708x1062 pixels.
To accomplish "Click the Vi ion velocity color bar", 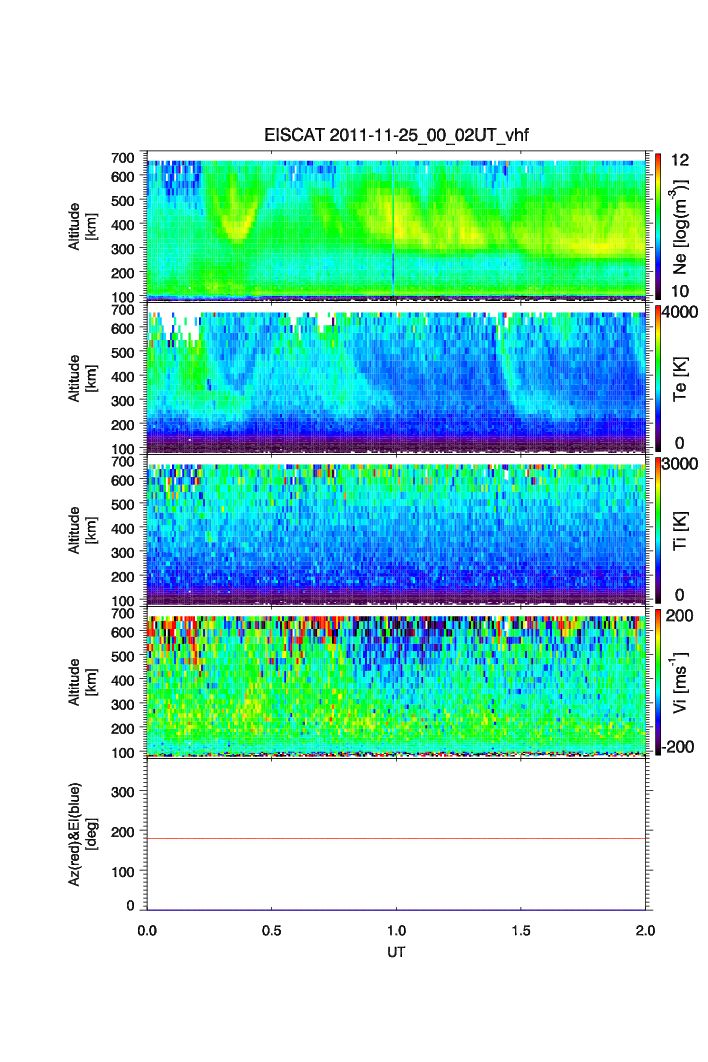I will (658, 682).
